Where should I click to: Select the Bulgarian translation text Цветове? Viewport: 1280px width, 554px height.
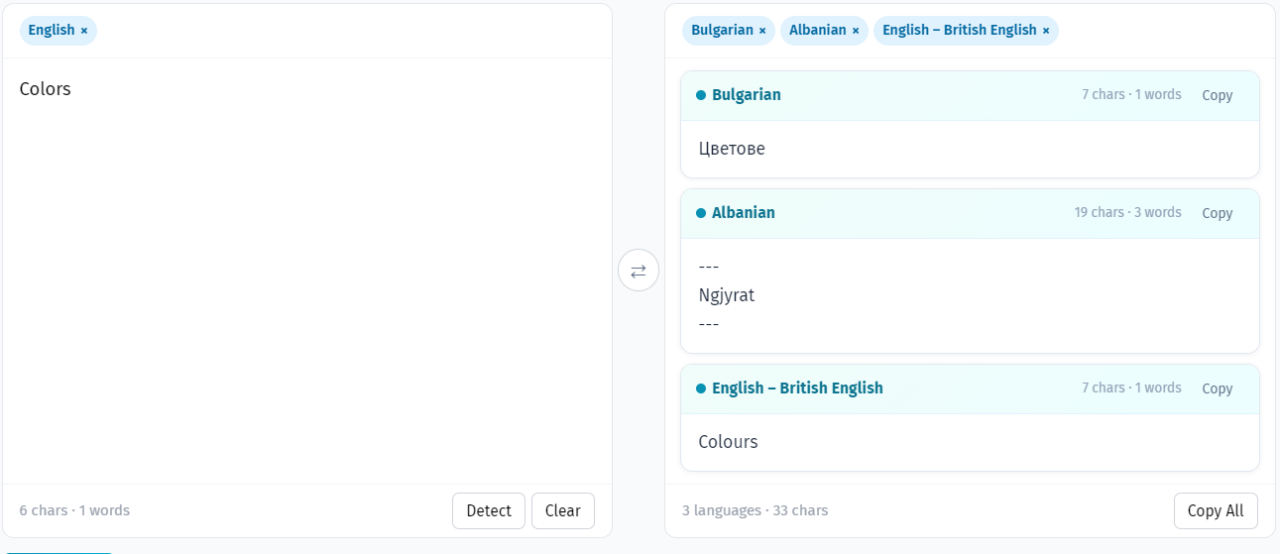tap(731, 150)
